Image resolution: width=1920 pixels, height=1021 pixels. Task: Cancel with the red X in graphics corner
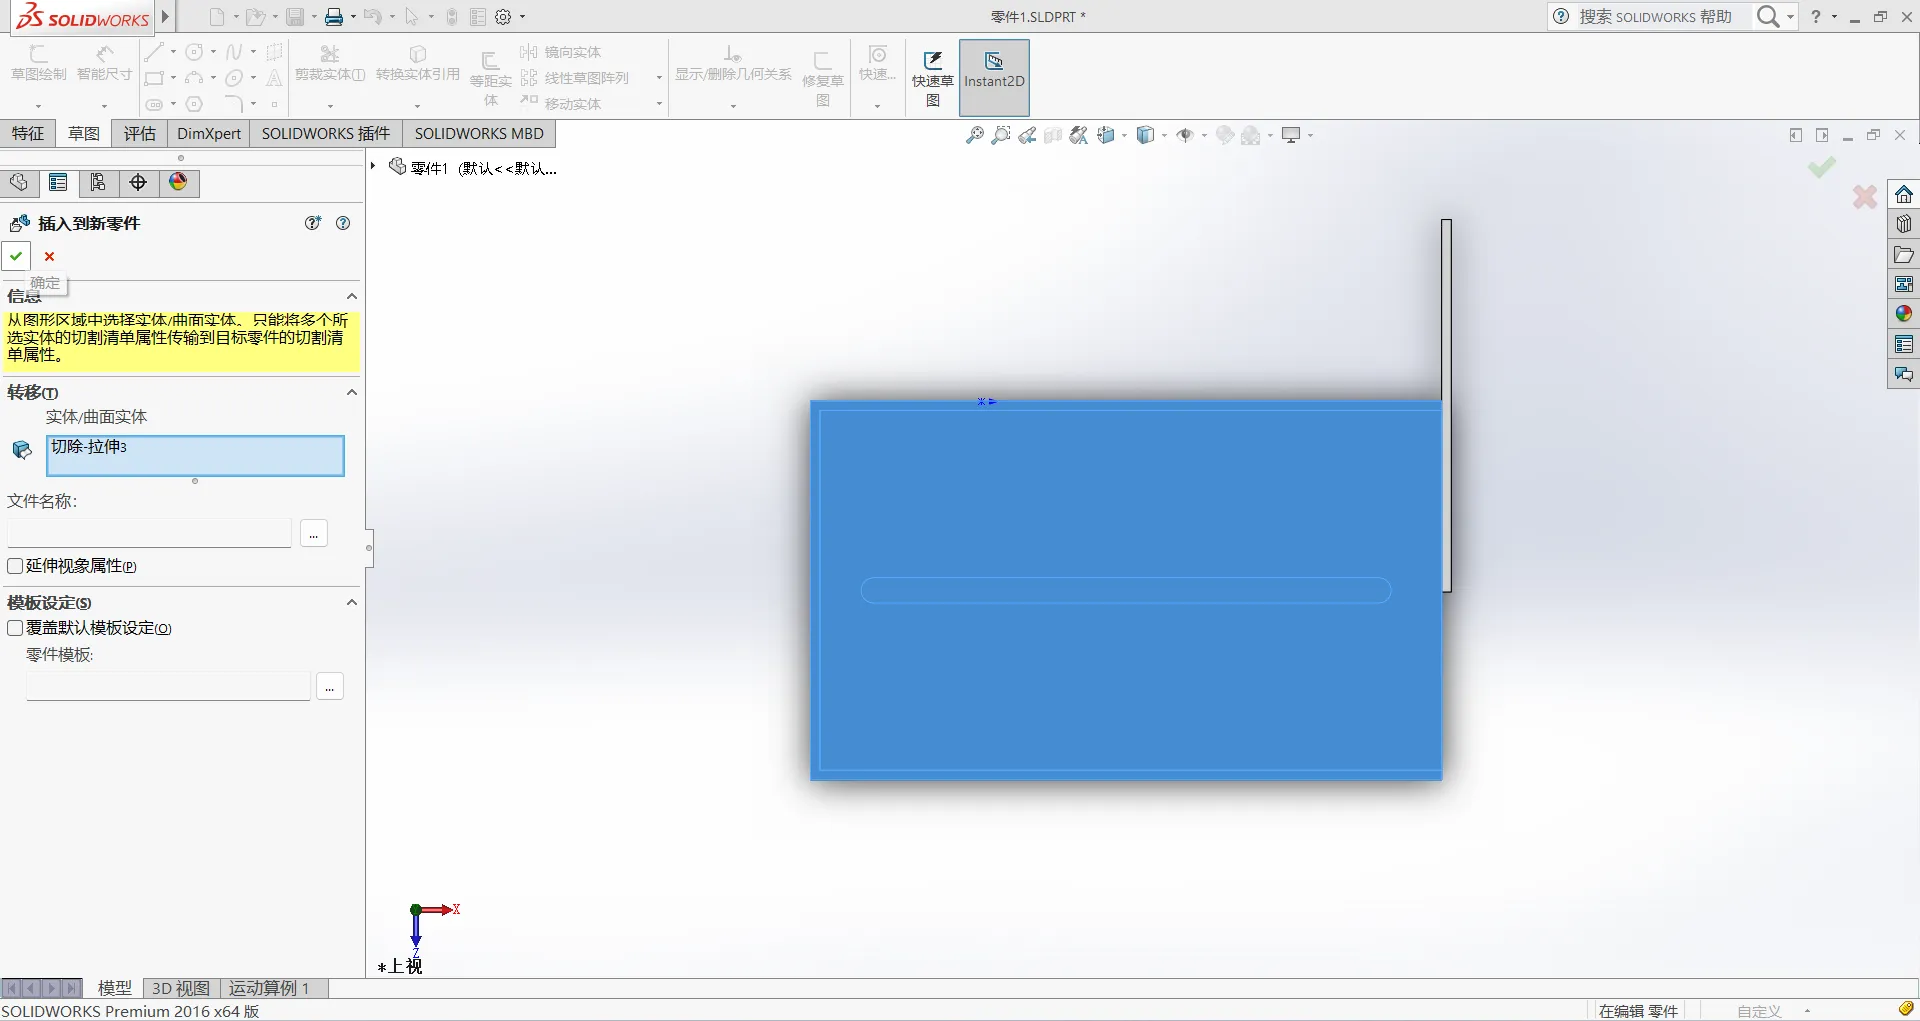tap(1865, 196)
